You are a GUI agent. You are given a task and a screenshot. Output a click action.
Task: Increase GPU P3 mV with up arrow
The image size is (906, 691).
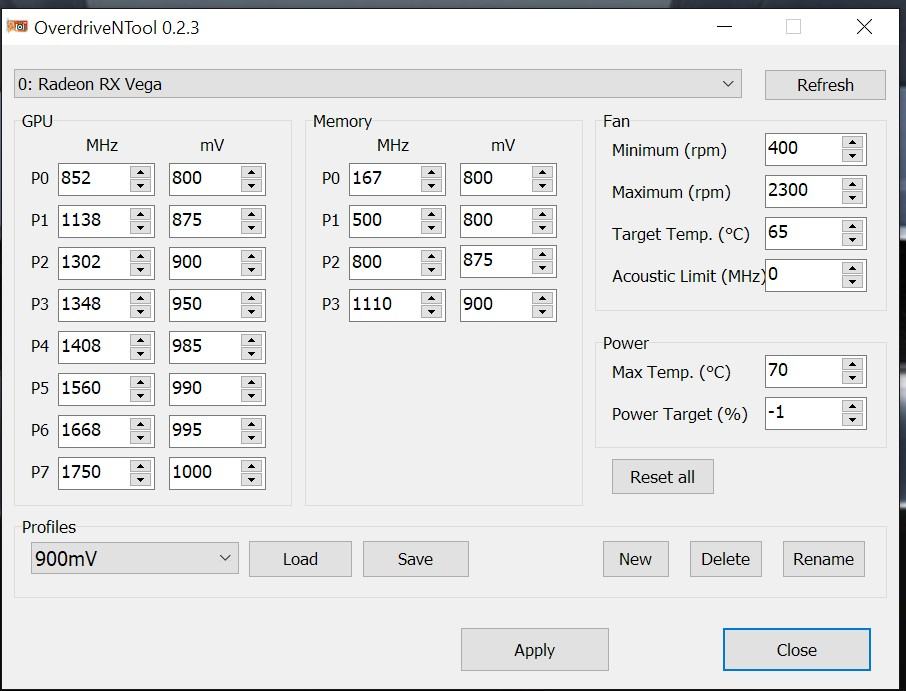point(251,298)
